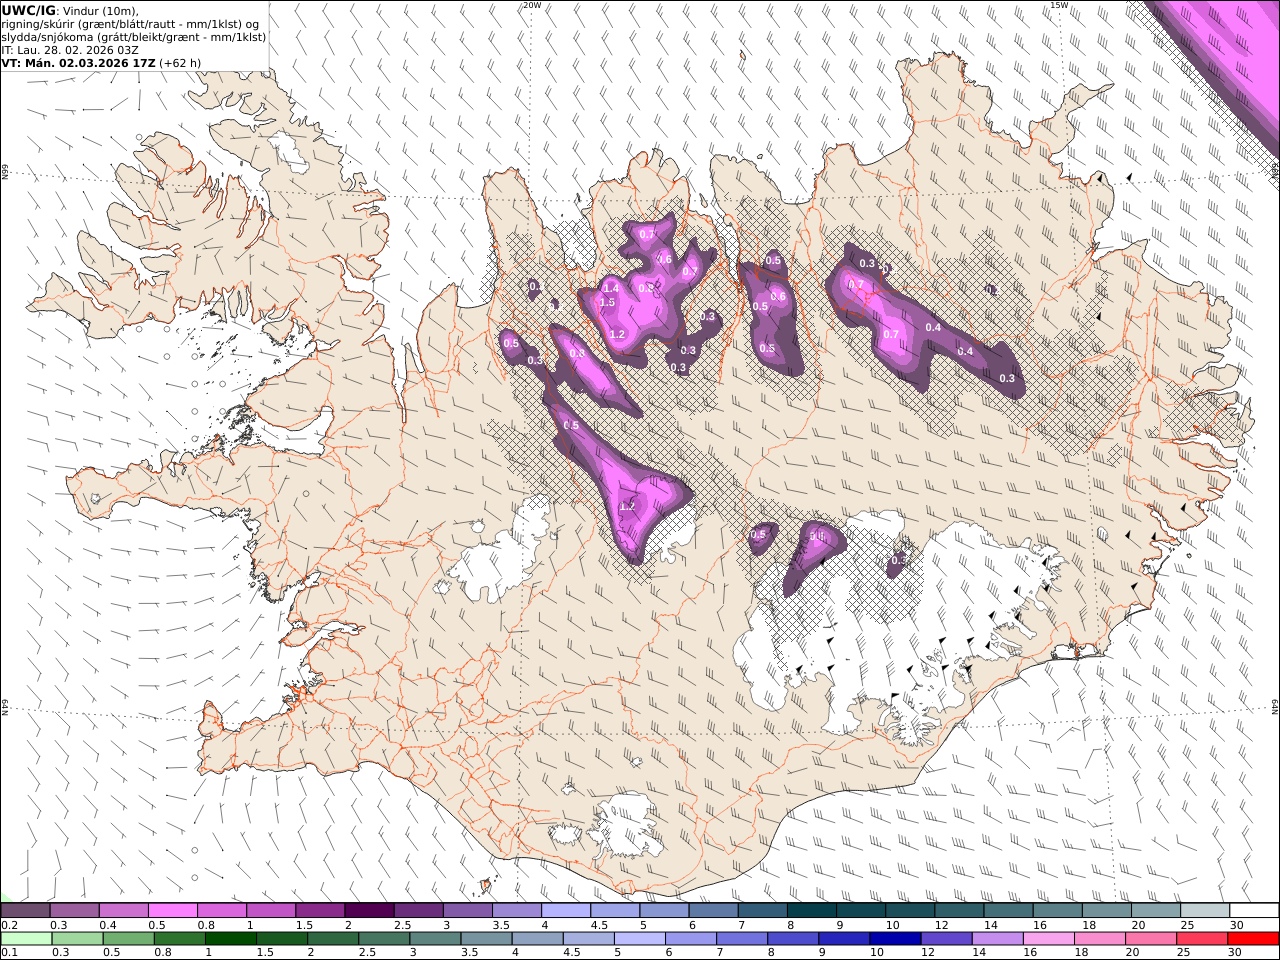Select the light pink 16–18 swatch, lower legend
Image resolution: width=1280 pixels, height=960 pixels.
1048,939
